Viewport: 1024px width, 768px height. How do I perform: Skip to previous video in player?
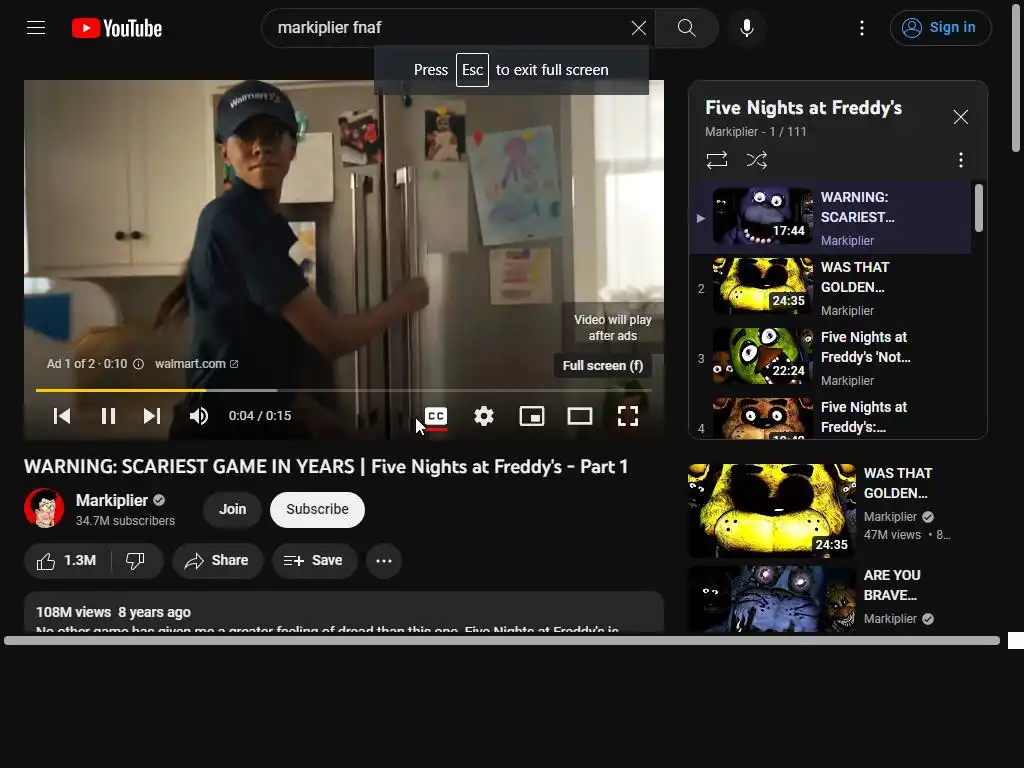(x=61, y=416)
